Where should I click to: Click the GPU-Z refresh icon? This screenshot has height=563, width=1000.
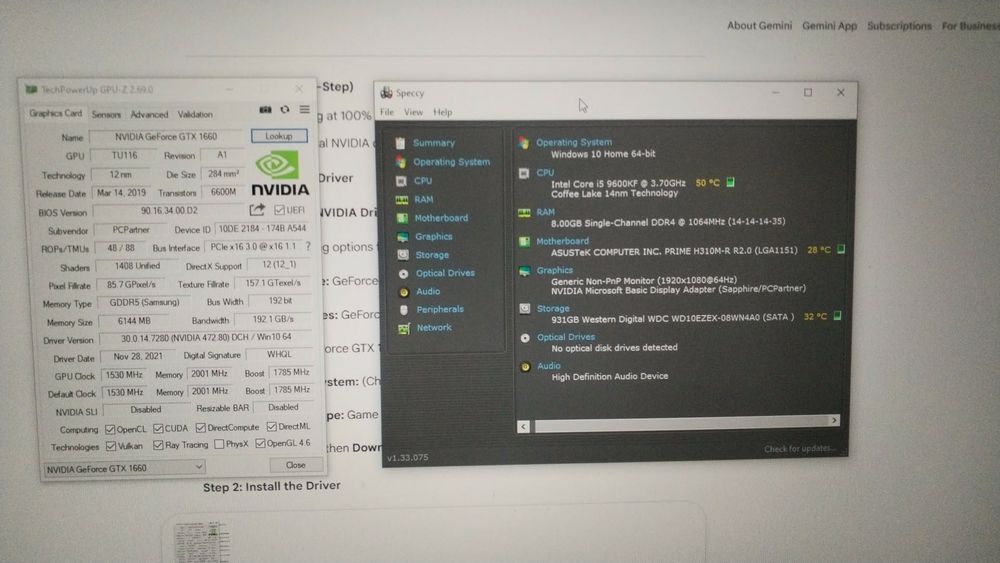pos(285,110)
